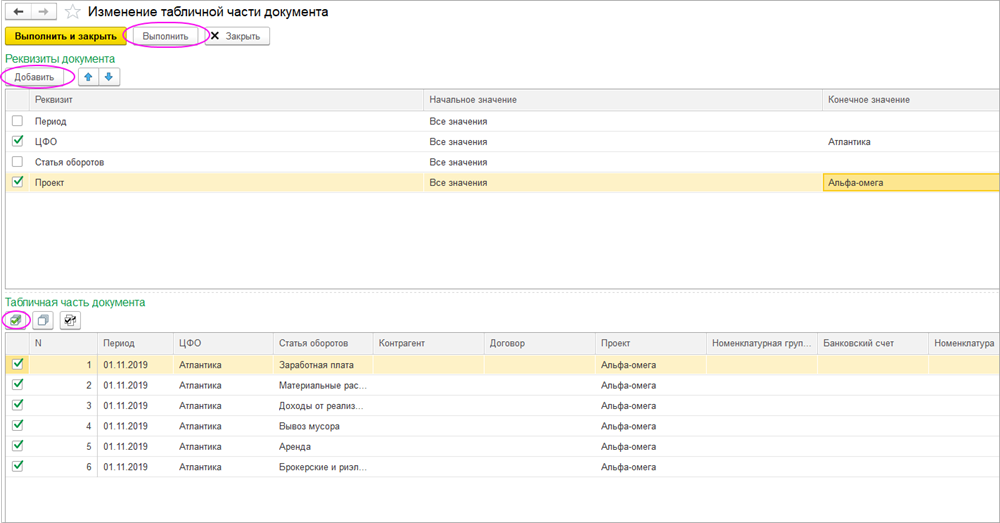
Task: Uncheck all rows in the document table
Action: click(x=43, y=320)
